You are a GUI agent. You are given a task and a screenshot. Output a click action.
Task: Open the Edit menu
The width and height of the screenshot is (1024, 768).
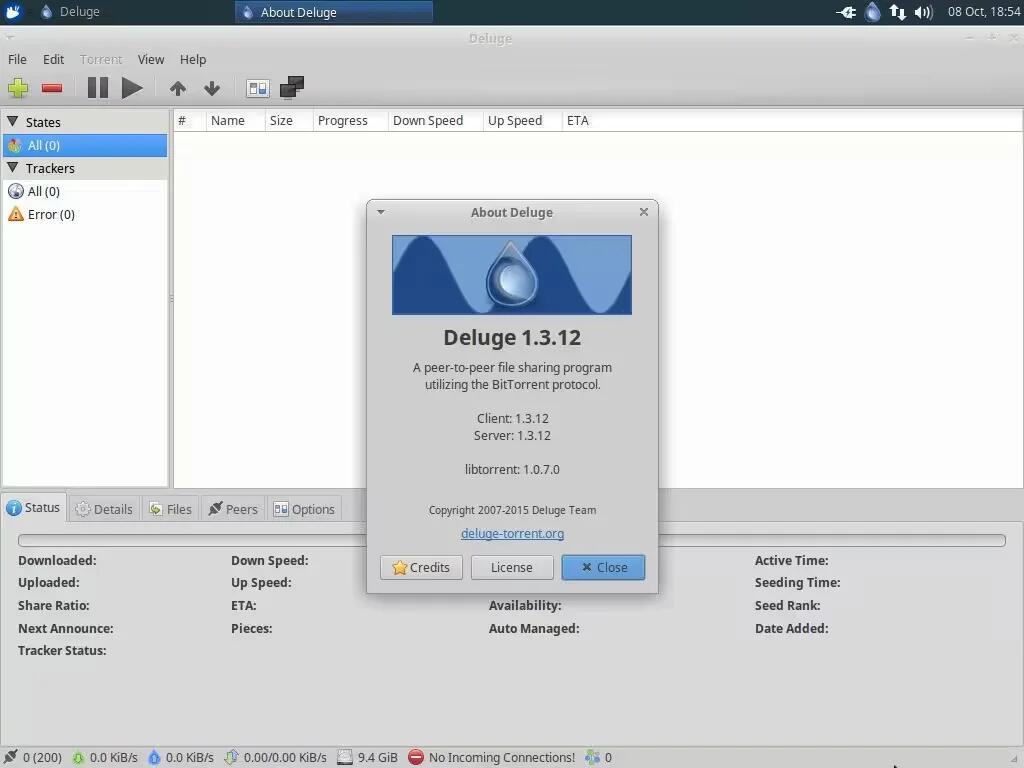coord(54,59)
